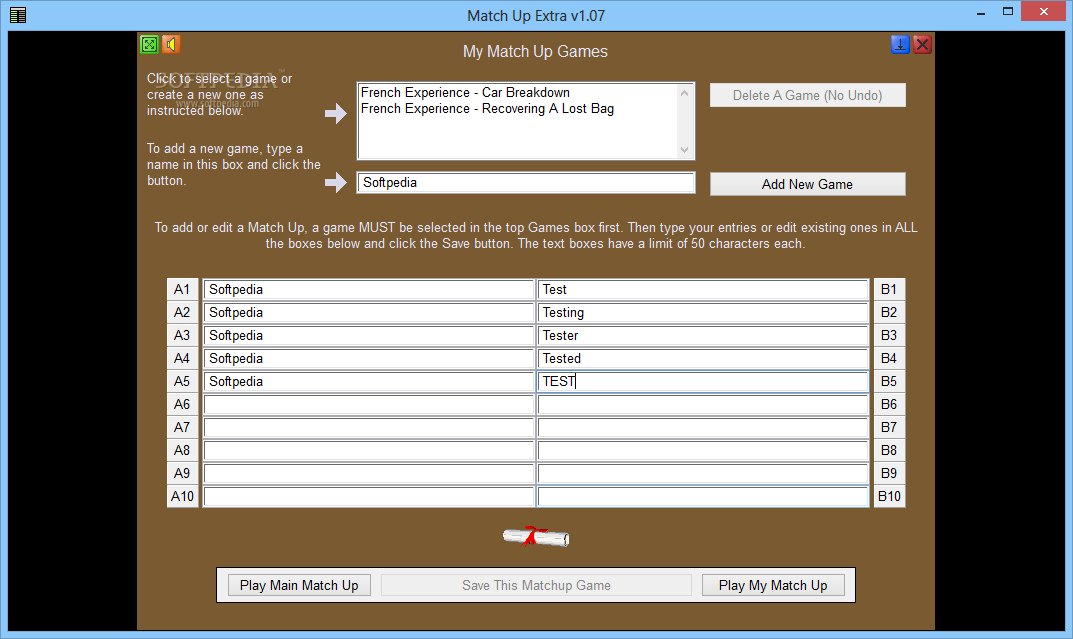Click the A4 entry field
The width and height of the screenshot is (1073, 639).
369,358
